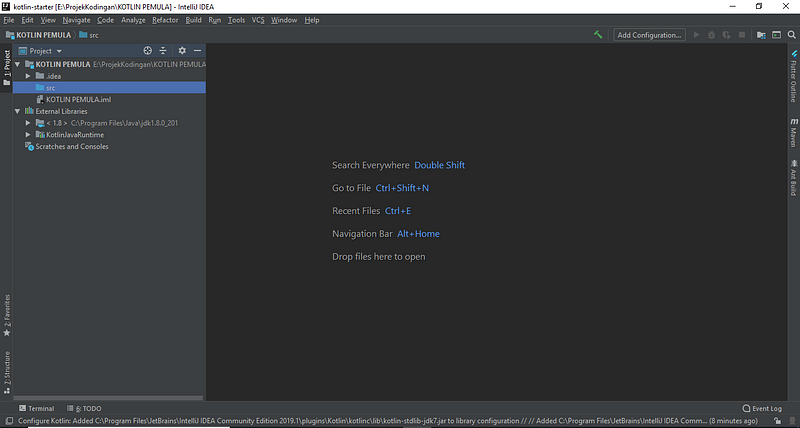Open the Edit menu

[27, 20]
